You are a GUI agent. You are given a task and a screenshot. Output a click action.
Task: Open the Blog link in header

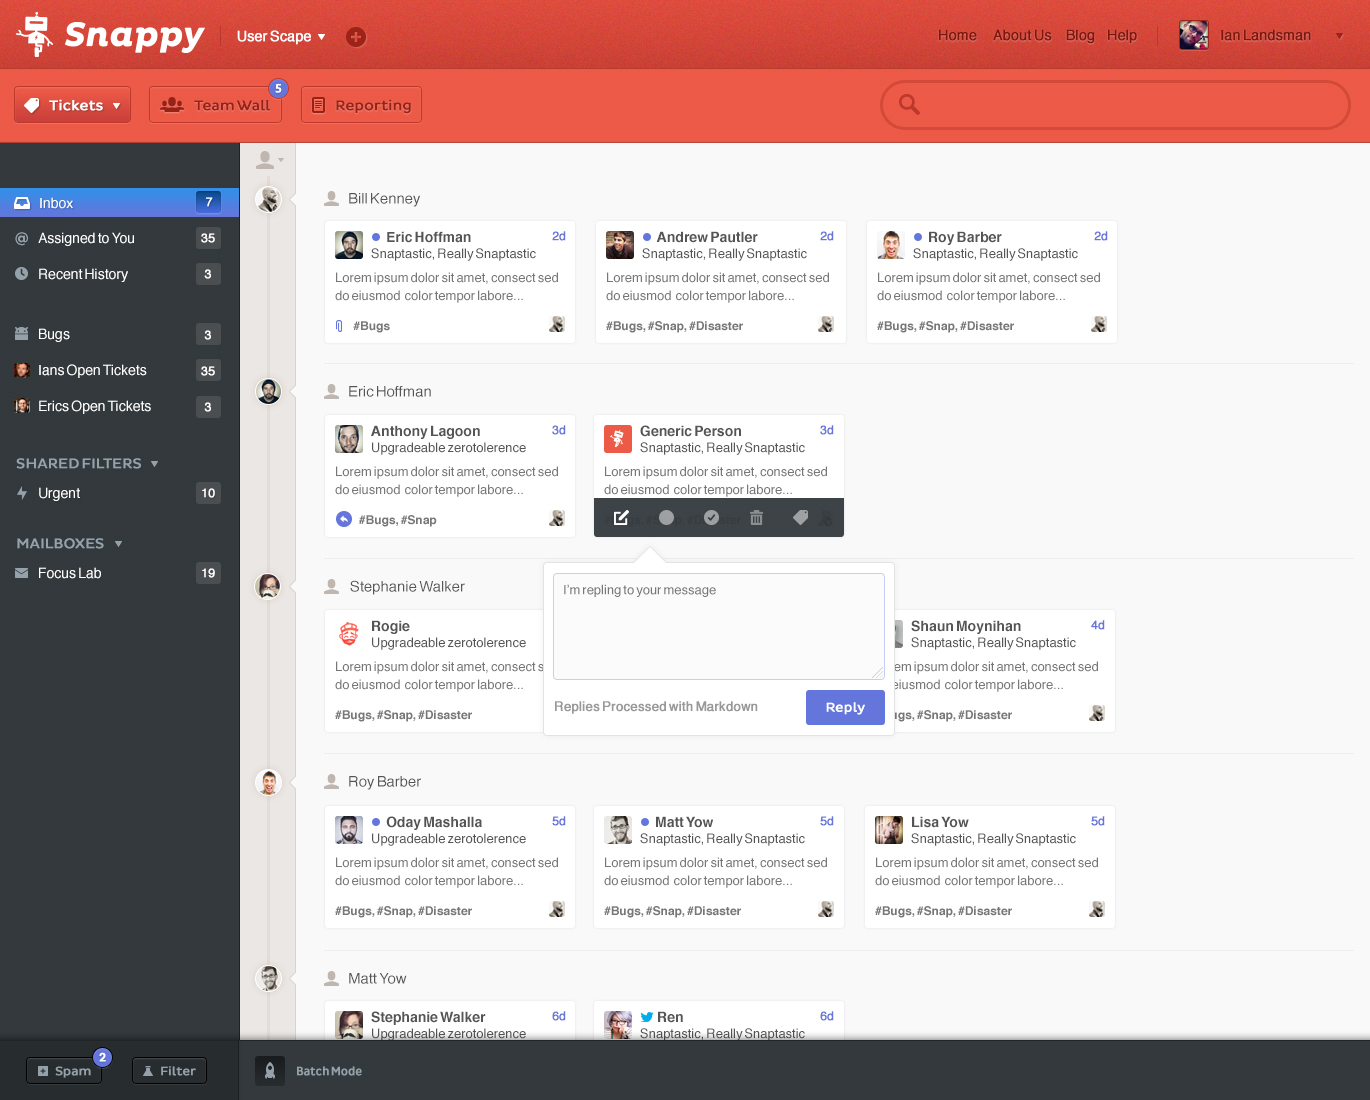1080,35
